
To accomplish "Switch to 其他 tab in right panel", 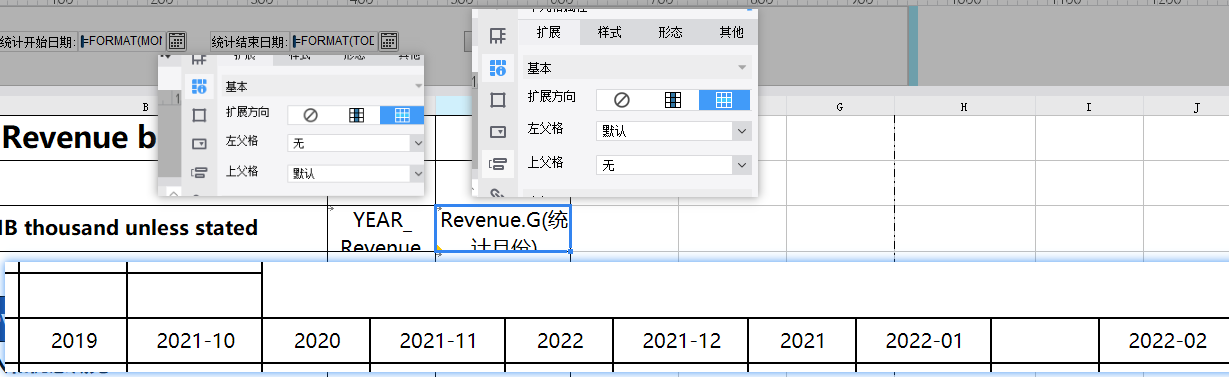I will coord(731,32).
